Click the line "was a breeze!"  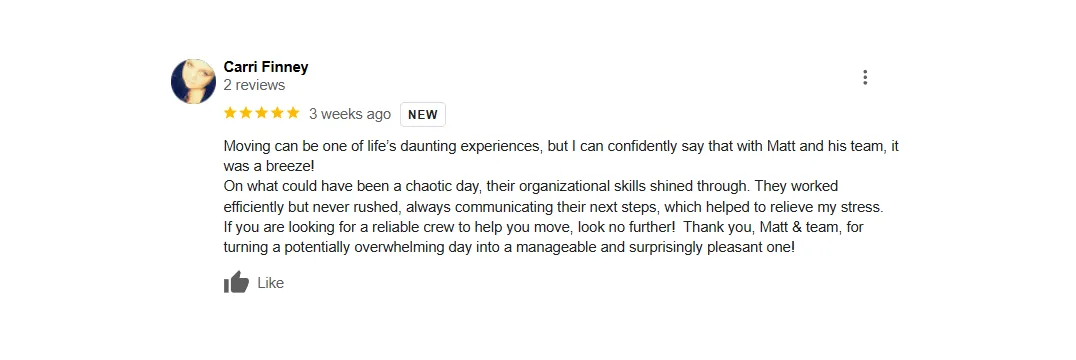(x=269, y=166)
